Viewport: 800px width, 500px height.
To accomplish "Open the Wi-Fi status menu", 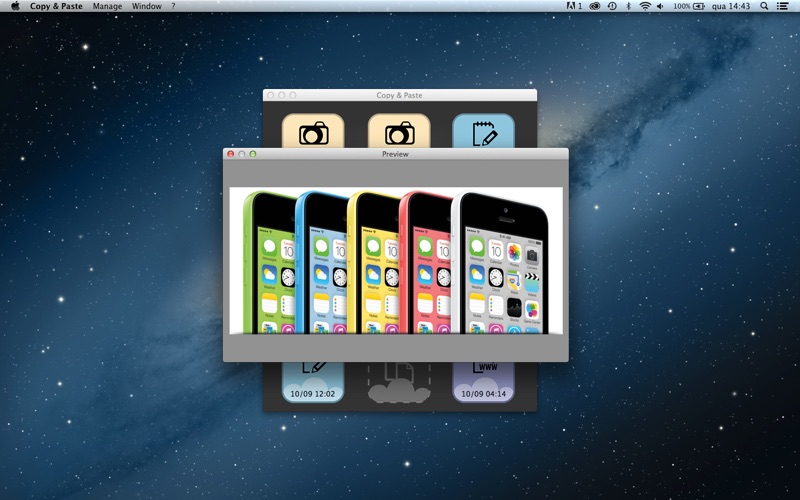I will [x=645, y=6].
